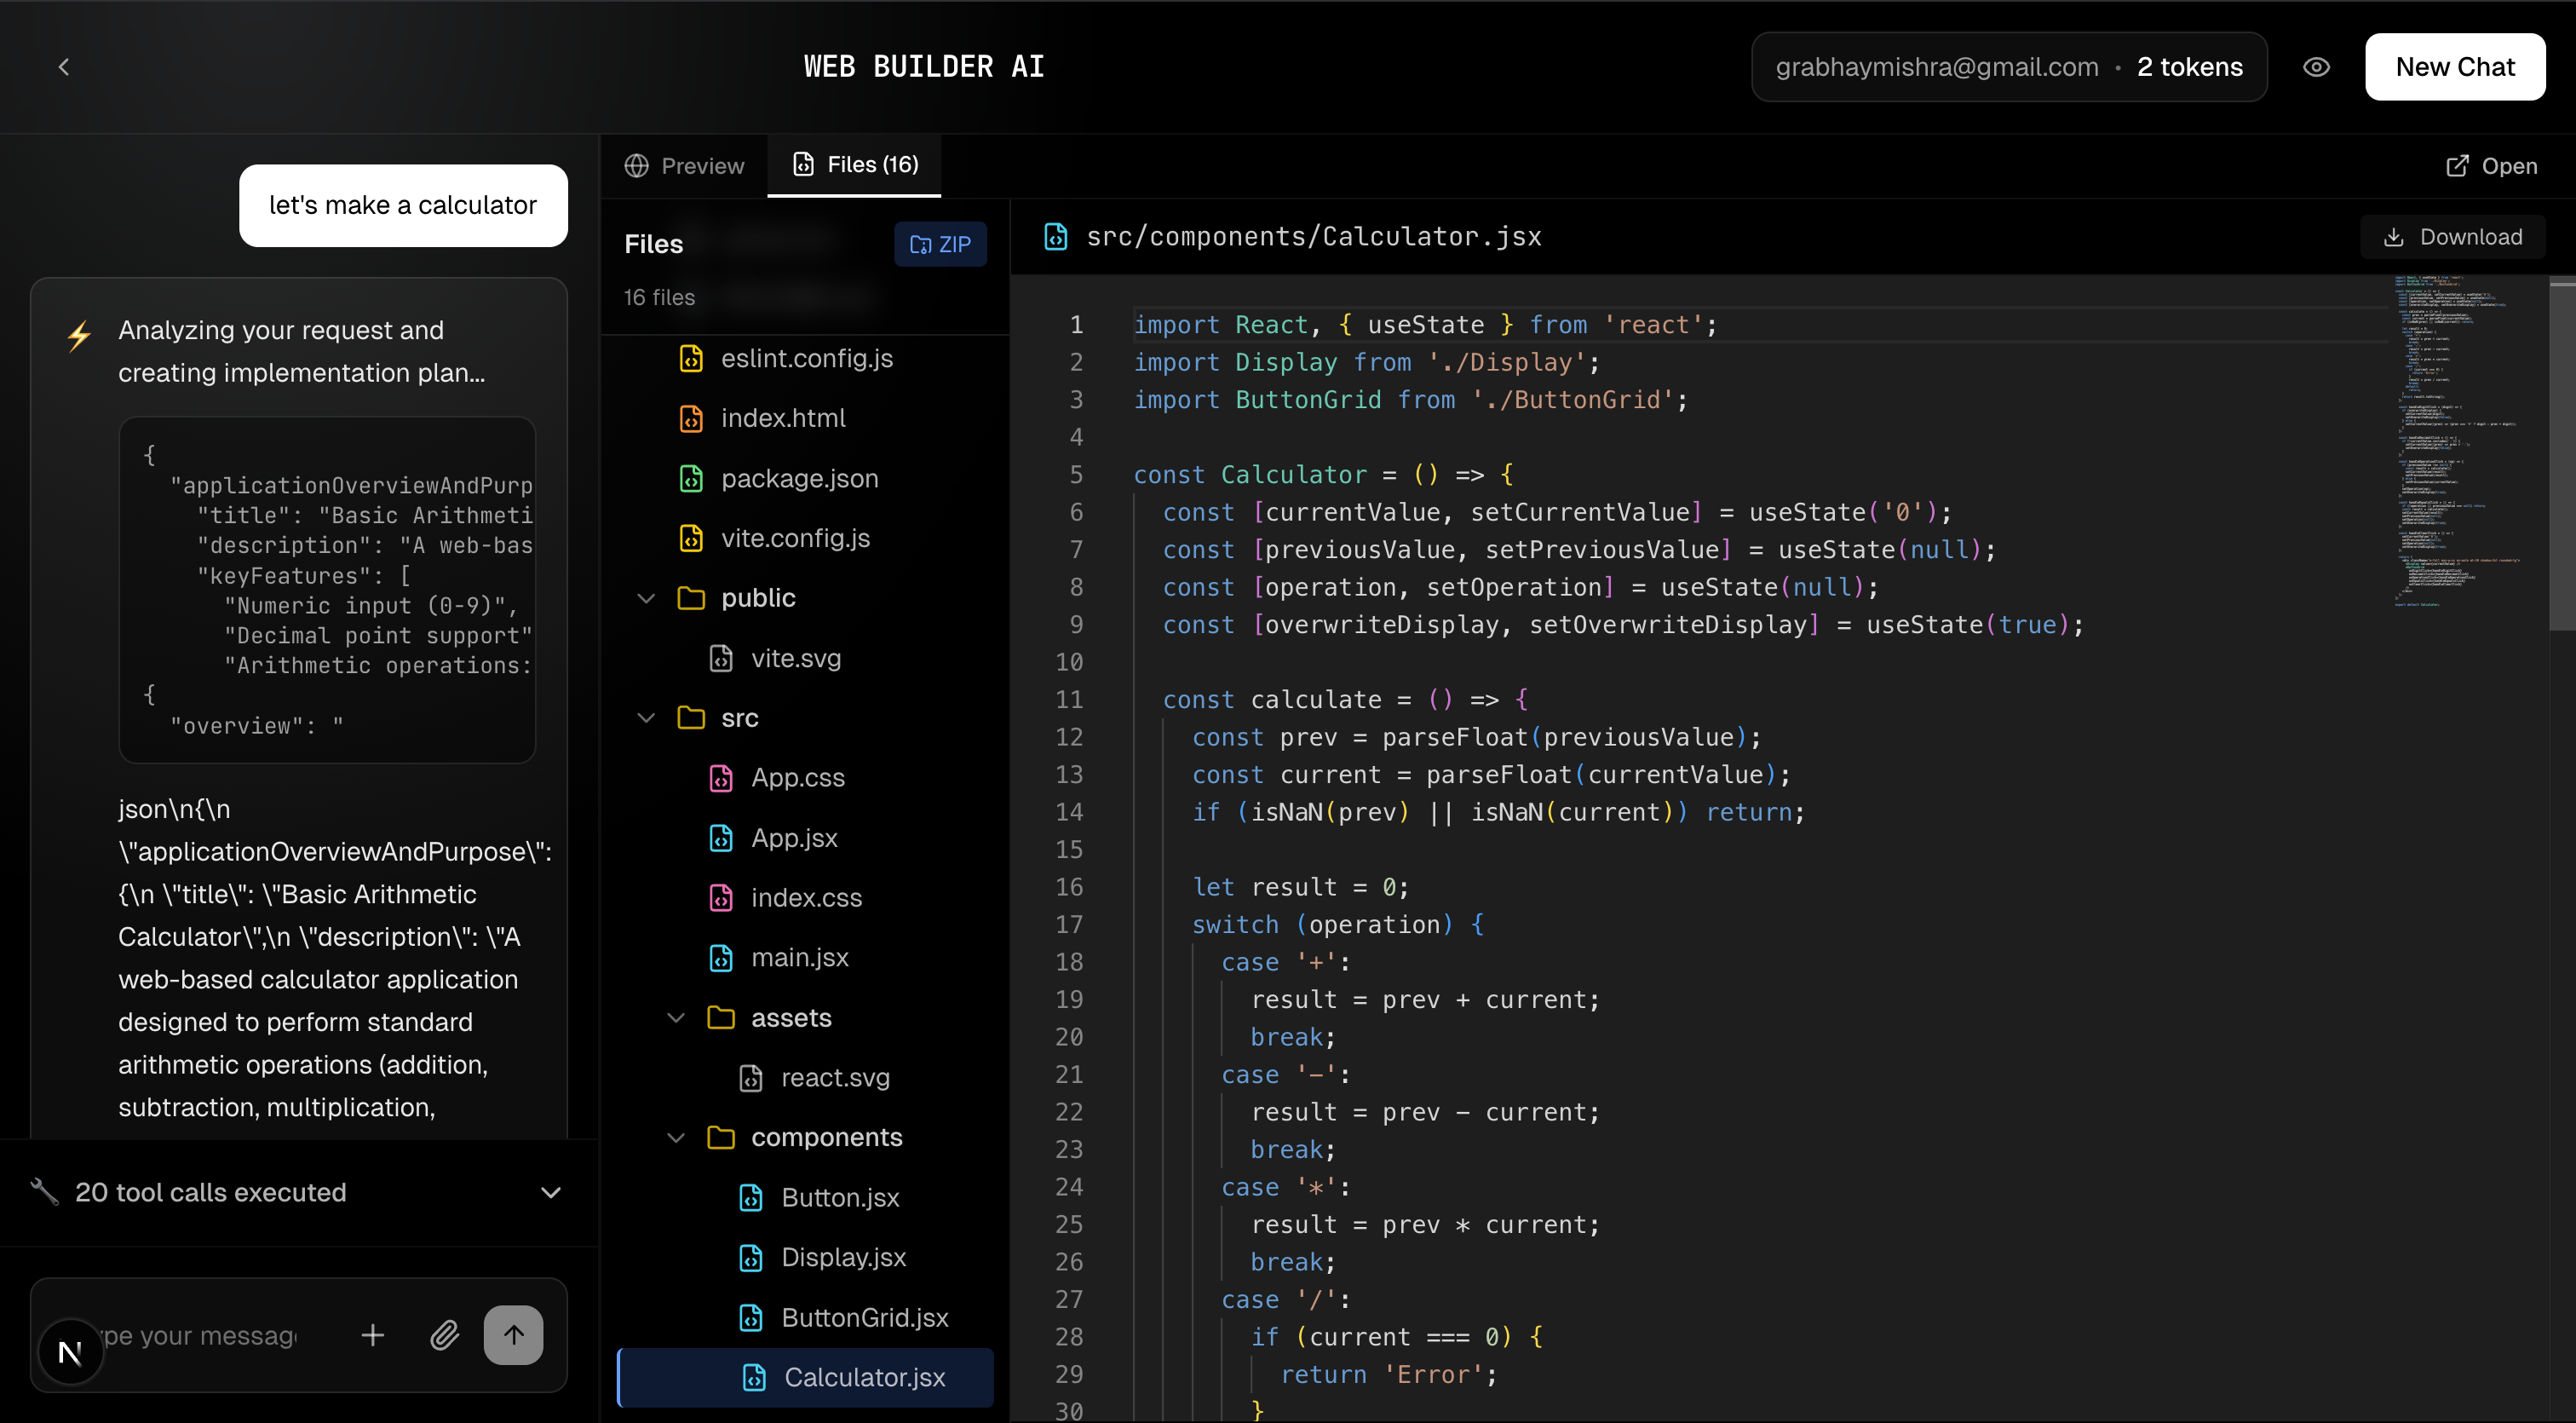Toggle the eye icon near New Chat

tap(2318, 66)
